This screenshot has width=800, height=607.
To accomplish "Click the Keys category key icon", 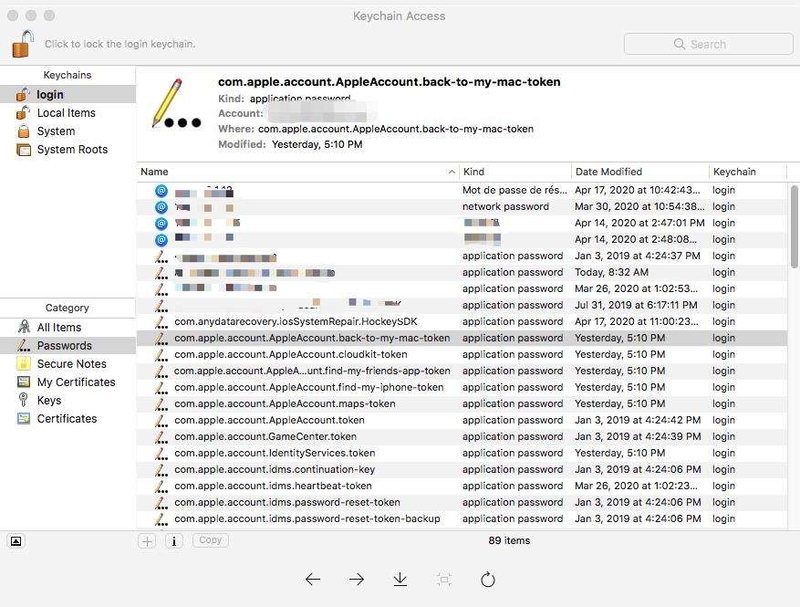I will 23,400.
